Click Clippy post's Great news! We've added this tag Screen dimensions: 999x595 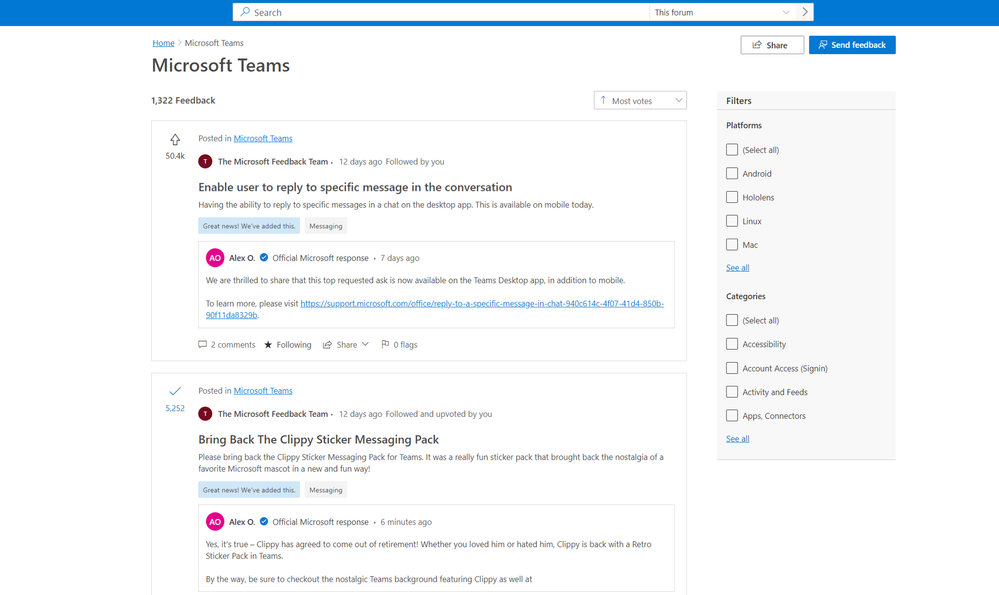pyautogui.click(x=249, y=490)
